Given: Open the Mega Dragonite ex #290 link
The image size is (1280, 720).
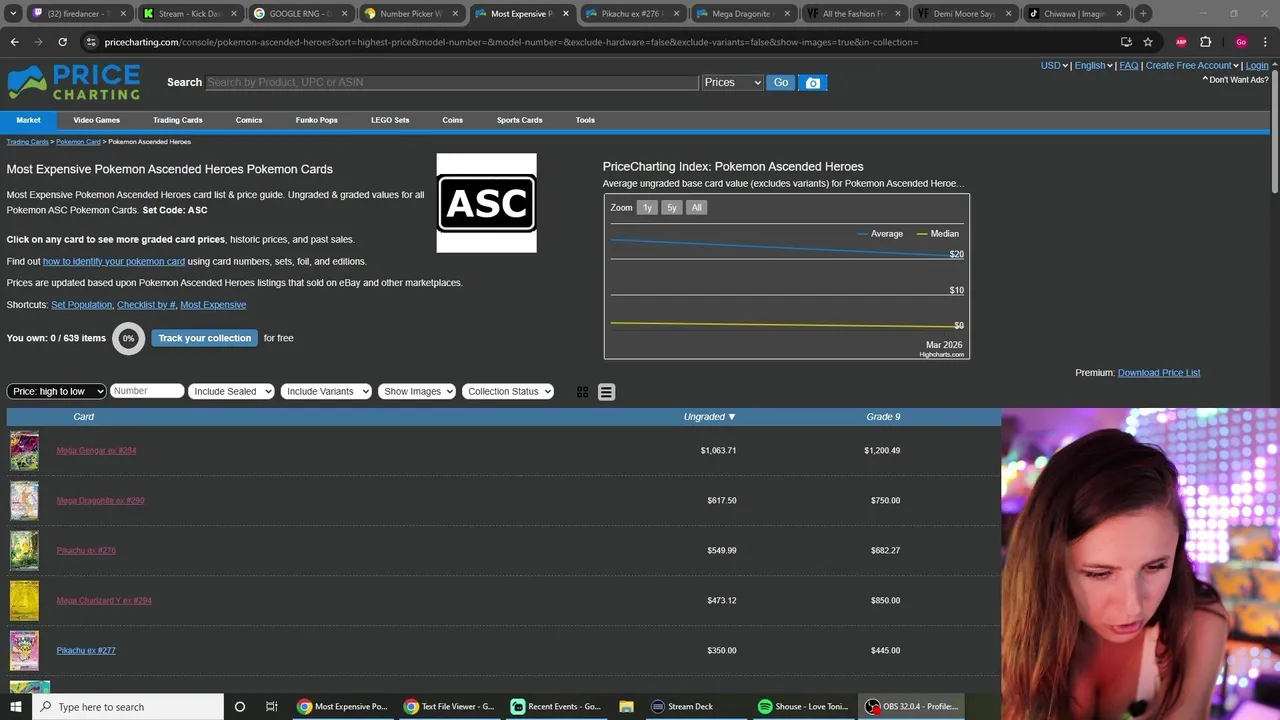Looking at the screenshot, I should pos(100,500).
